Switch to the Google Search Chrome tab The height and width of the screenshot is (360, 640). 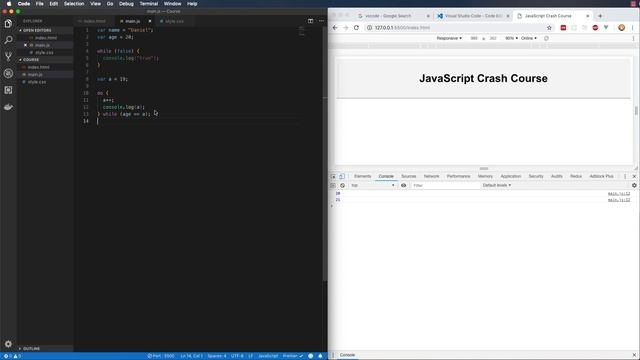click(x=389, y=16)
